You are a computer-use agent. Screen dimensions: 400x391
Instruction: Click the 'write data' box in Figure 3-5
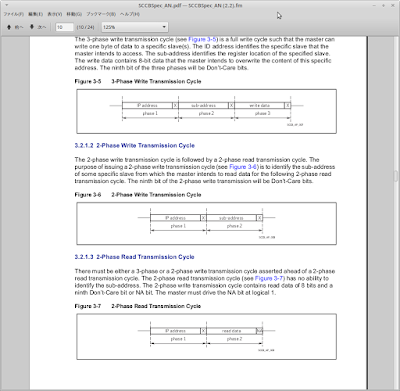[x=260, y=105]
